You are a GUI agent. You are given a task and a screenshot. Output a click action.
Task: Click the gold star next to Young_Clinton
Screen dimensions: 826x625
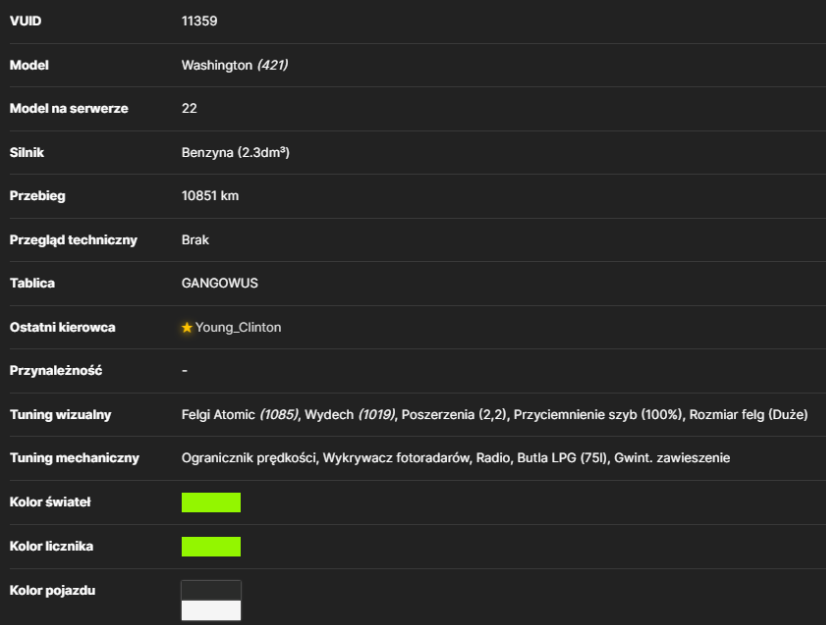pyautogui.click(x=186, y=328)
